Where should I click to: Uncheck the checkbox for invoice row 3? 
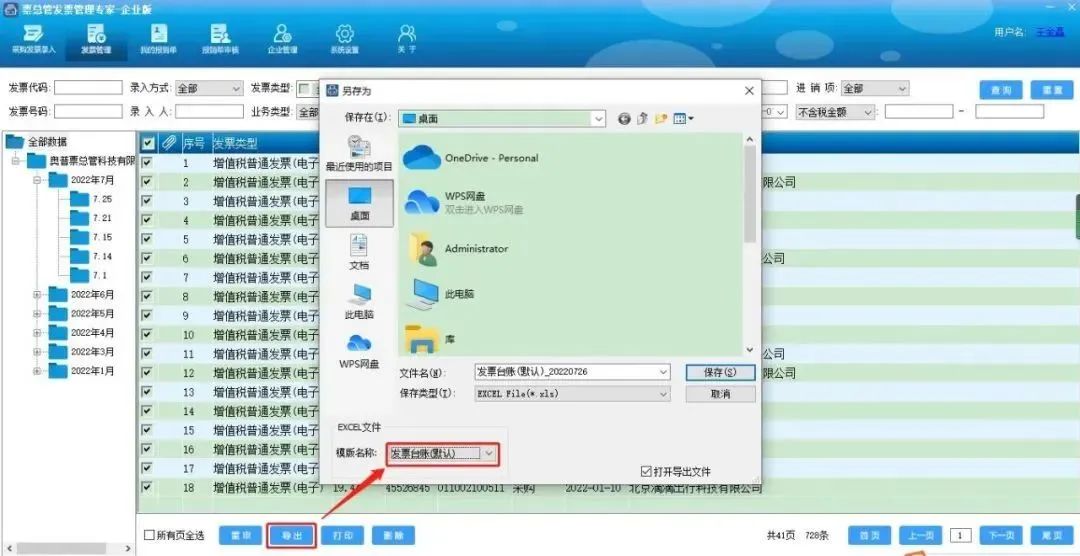[147, 201]
